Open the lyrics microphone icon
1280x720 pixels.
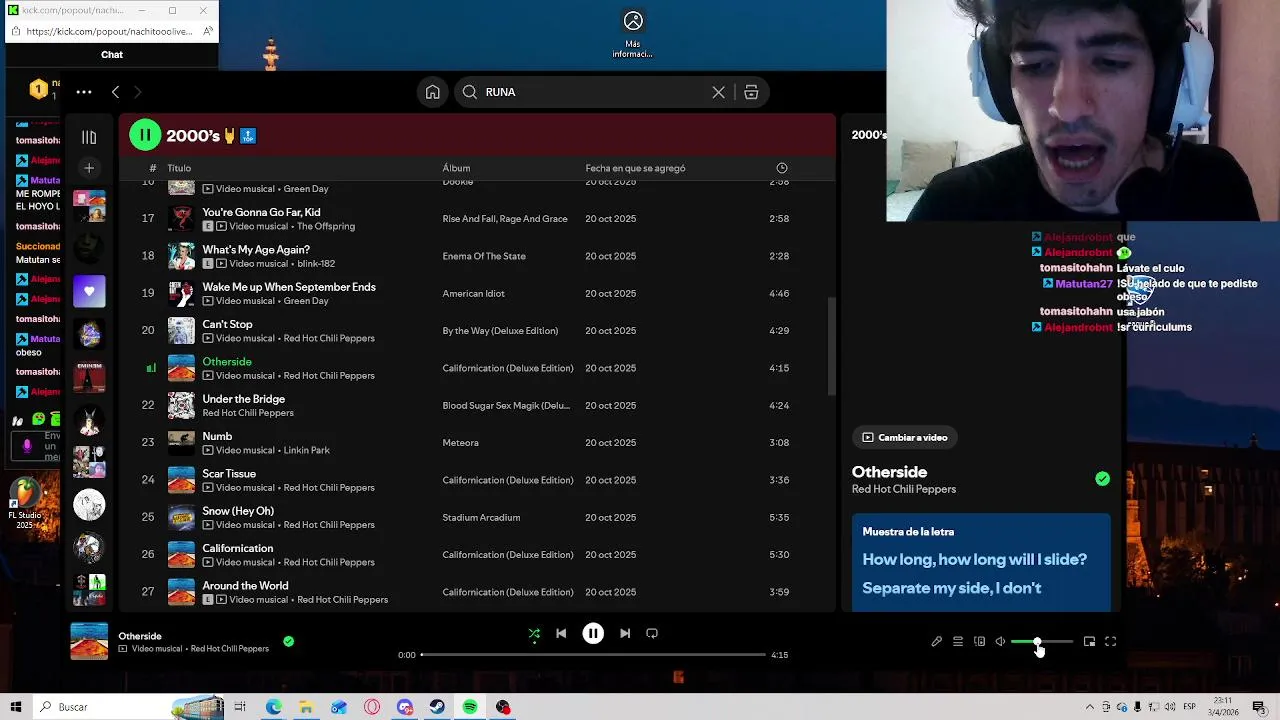[937, 642]
